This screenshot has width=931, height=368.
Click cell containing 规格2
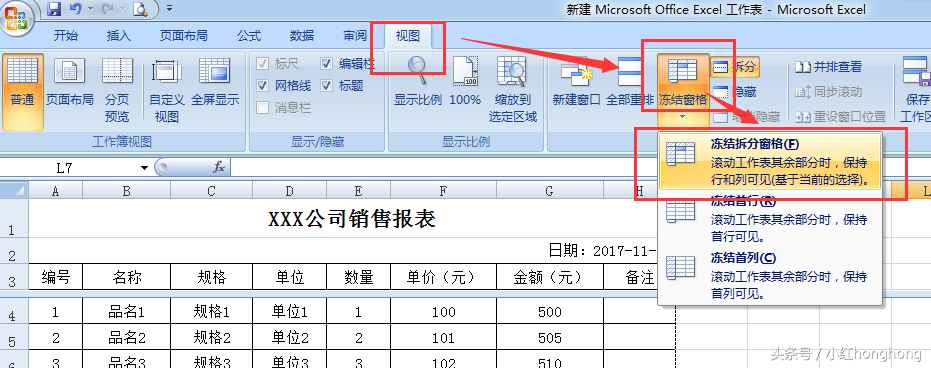[211, 338]
